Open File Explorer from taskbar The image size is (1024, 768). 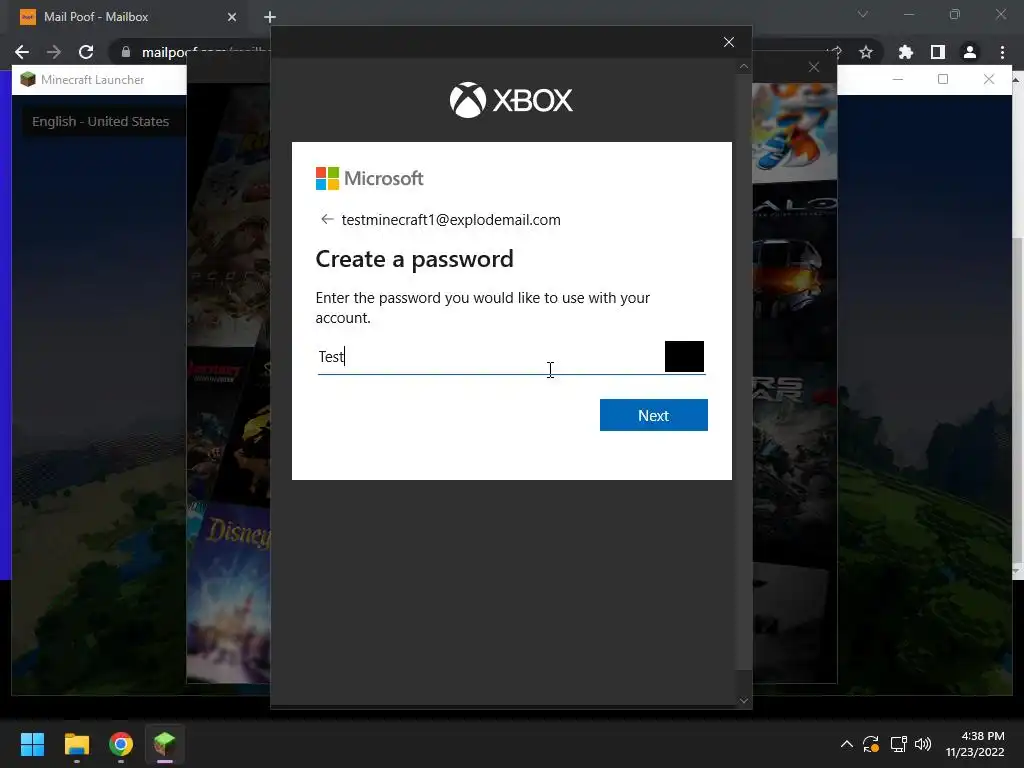pyautogui.click(x=76, y=744)
